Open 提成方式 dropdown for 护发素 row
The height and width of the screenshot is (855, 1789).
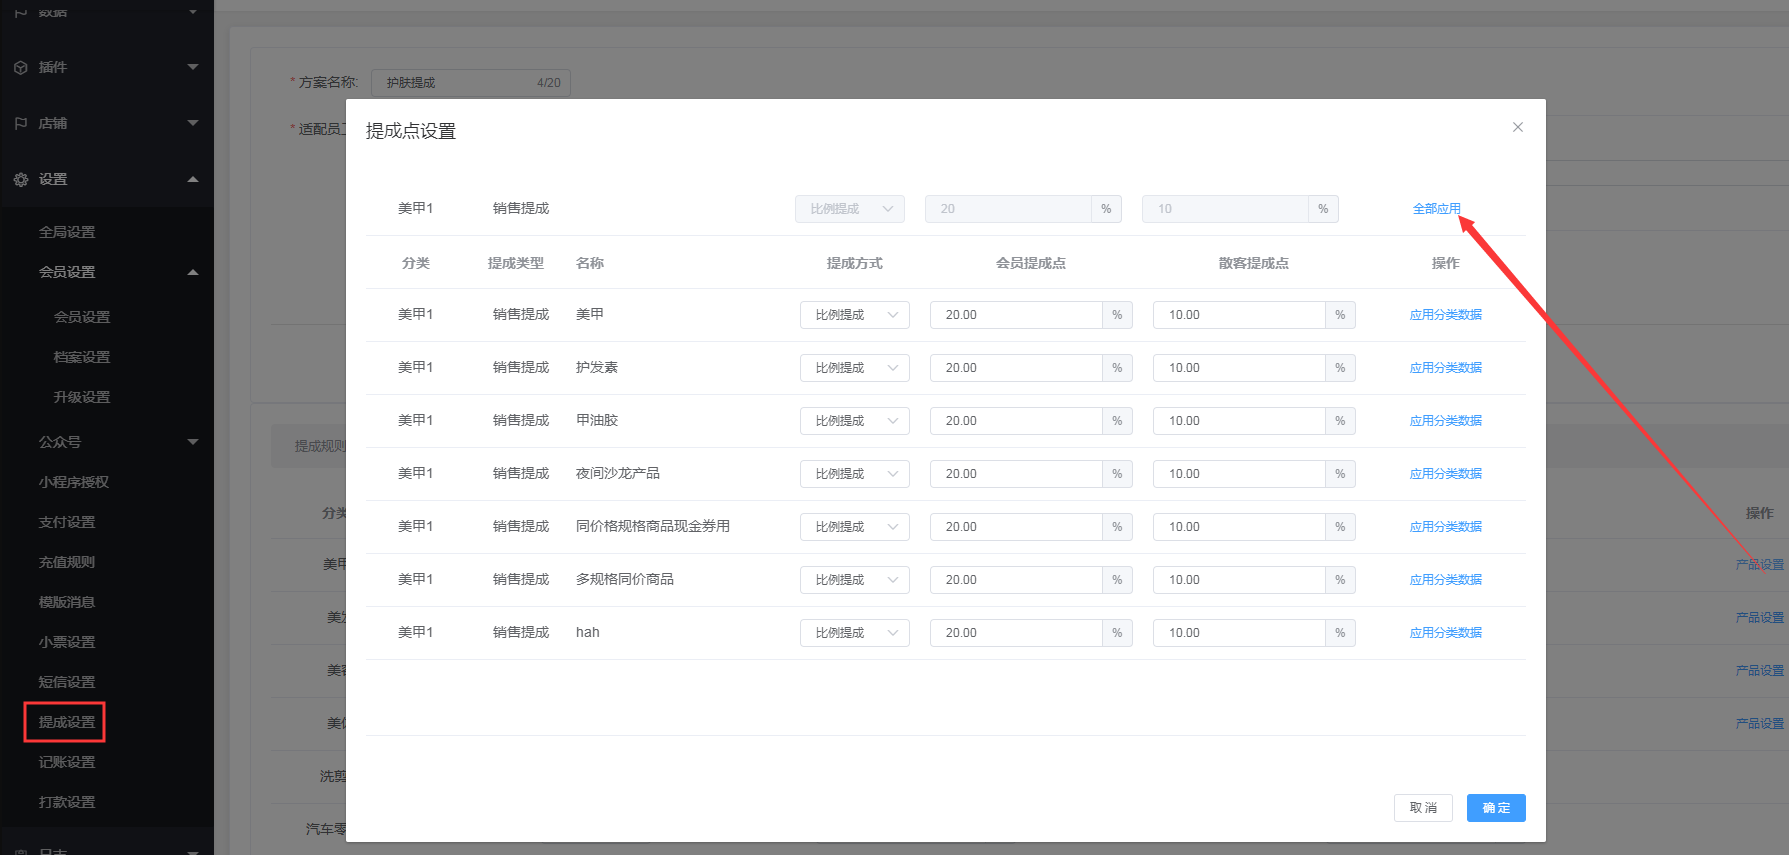pos(854,368)
